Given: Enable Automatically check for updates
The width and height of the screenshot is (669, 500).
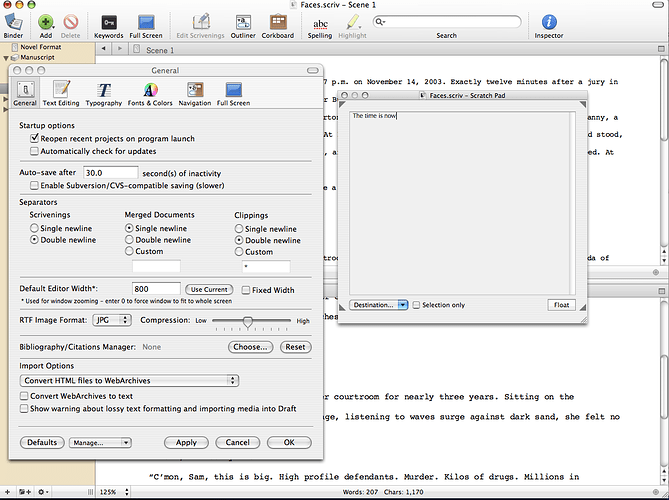Looking at the screenshot, I should pos(34,151).
